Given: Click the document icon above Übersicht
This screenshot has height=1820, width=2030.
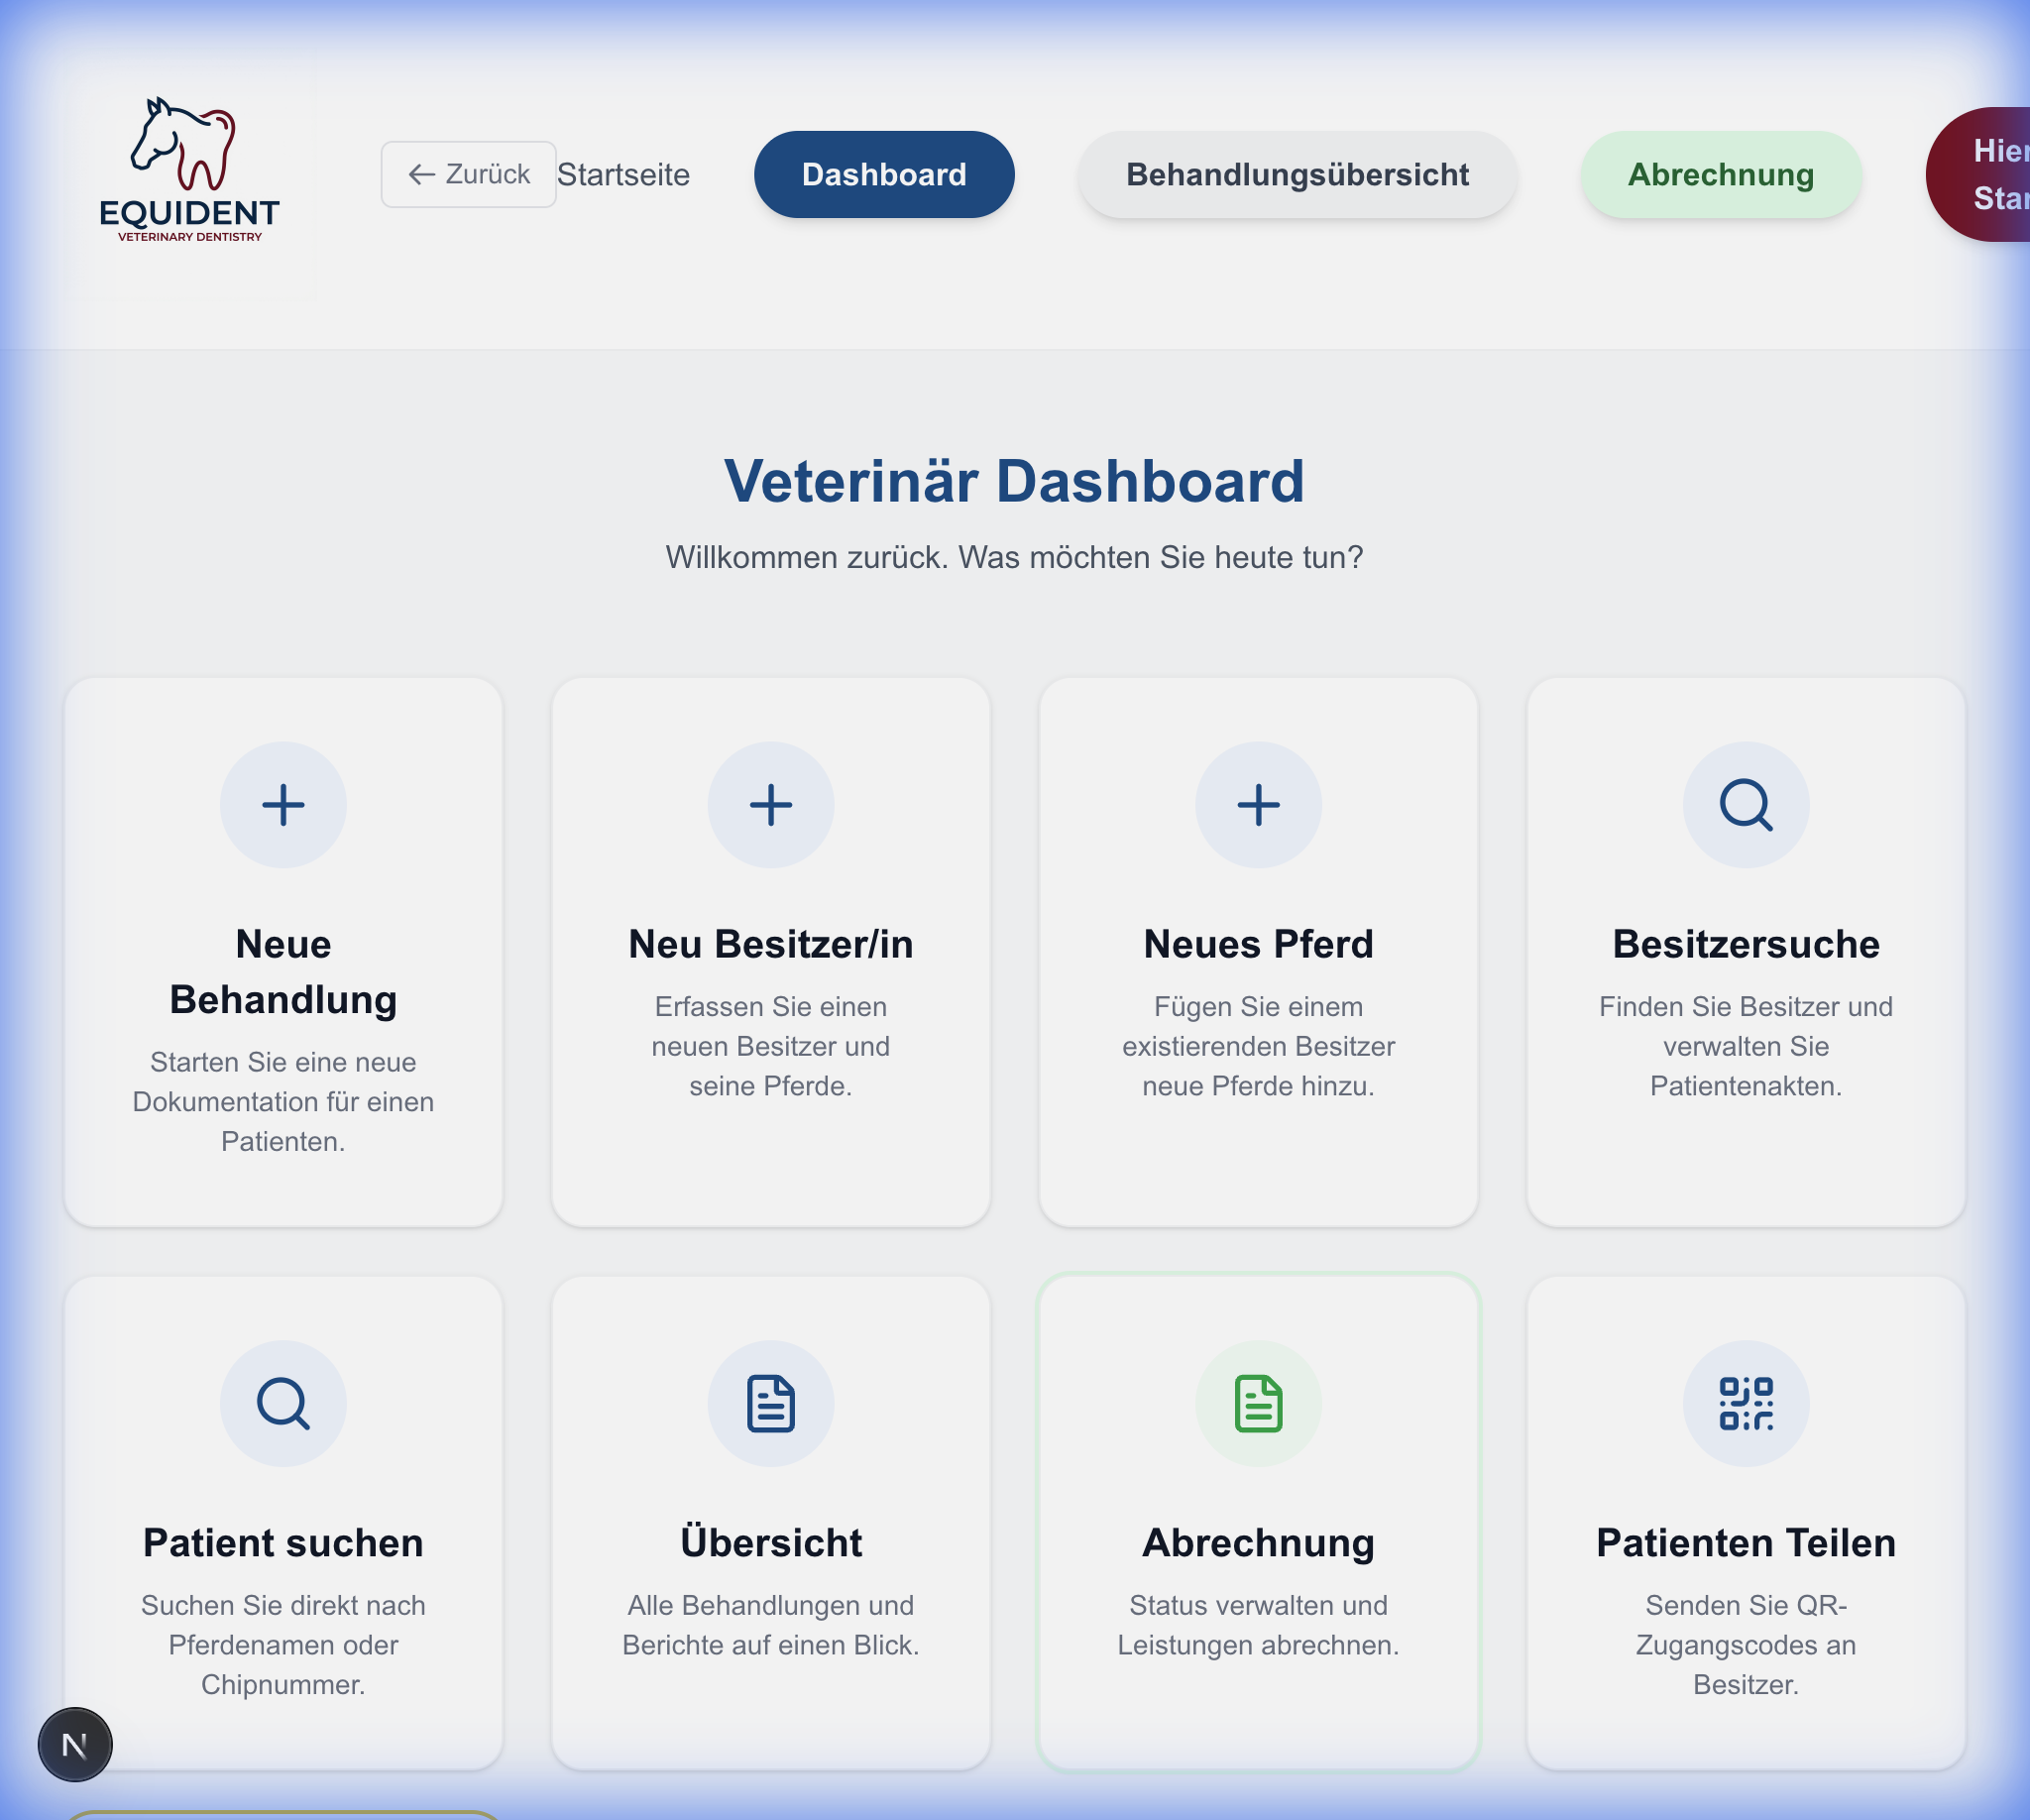Looking at the screenshot, I should (770, 1403).
